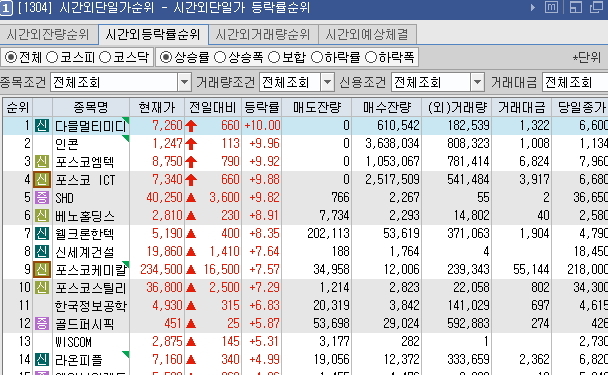This screenshot has height=375, width=608.
Task: Sort by the (외)거래량 column header
Action: coord(457,107)
